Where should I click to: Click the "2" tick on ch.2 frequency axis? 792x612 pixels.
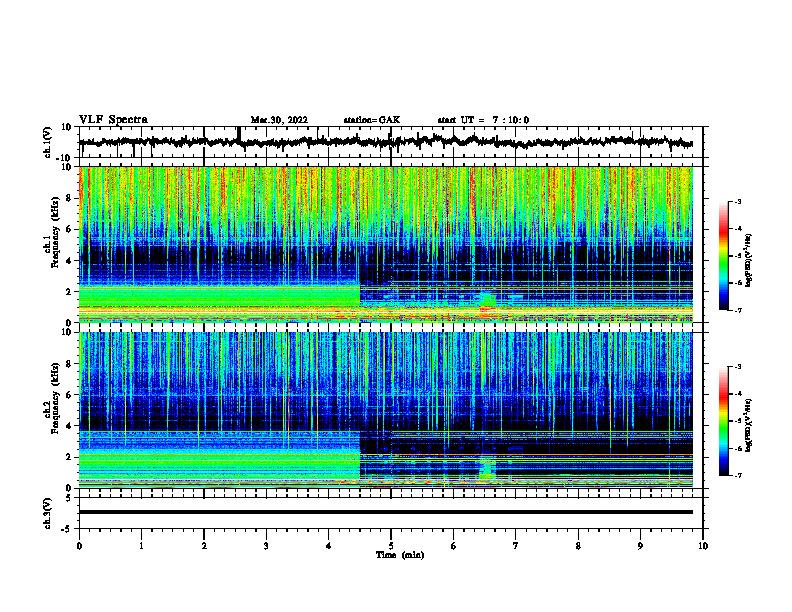[70, 457]
